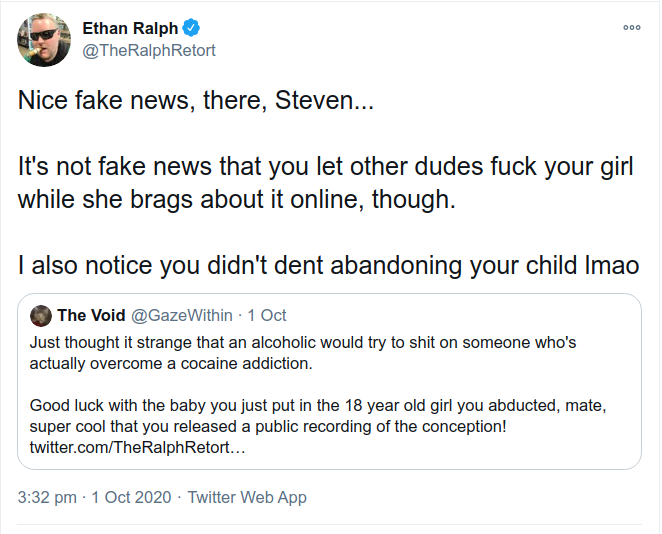Open the Ethan Ralph display name link
The width and height of the screenshot is (662, 534).
[130, 28]
